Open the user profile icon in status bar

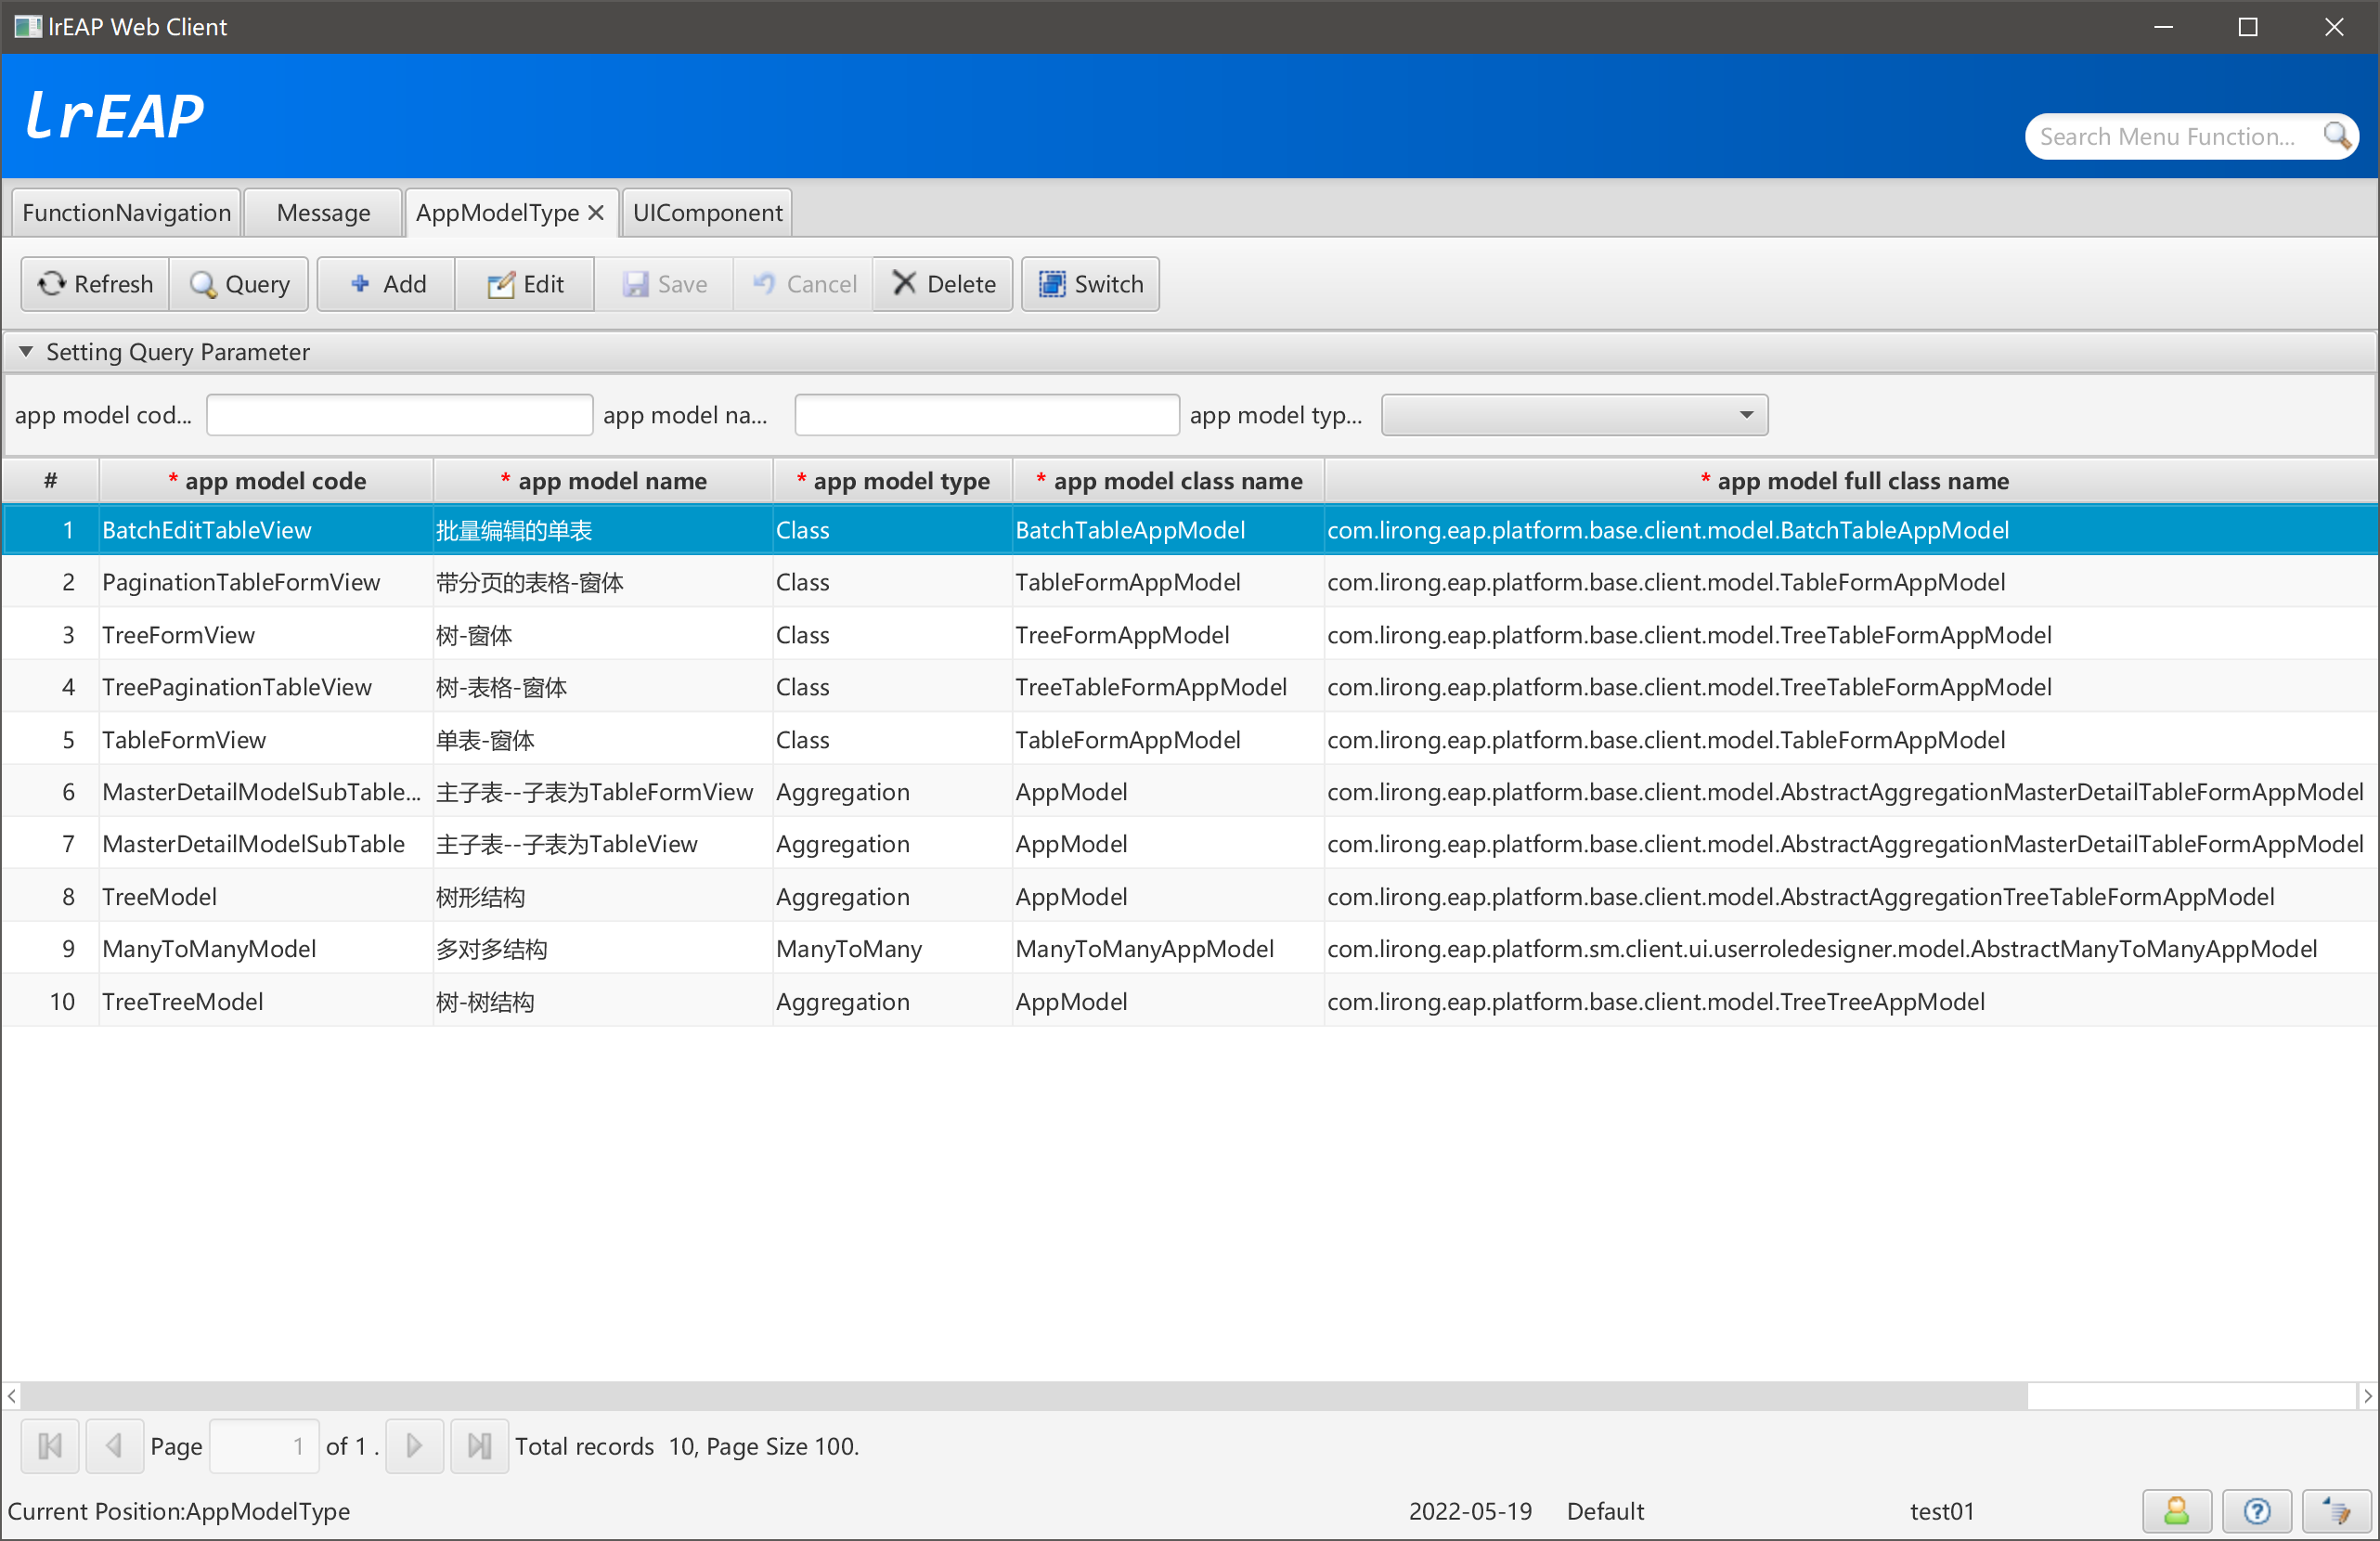pyautogui.click(x=2176, y=1510)
